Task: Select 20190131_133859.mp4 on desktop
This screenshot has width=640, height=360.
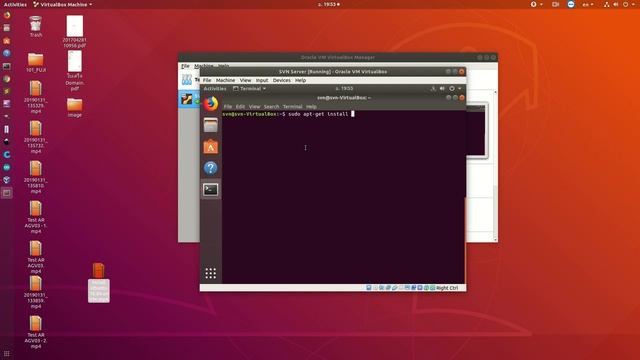Action: 36,292
